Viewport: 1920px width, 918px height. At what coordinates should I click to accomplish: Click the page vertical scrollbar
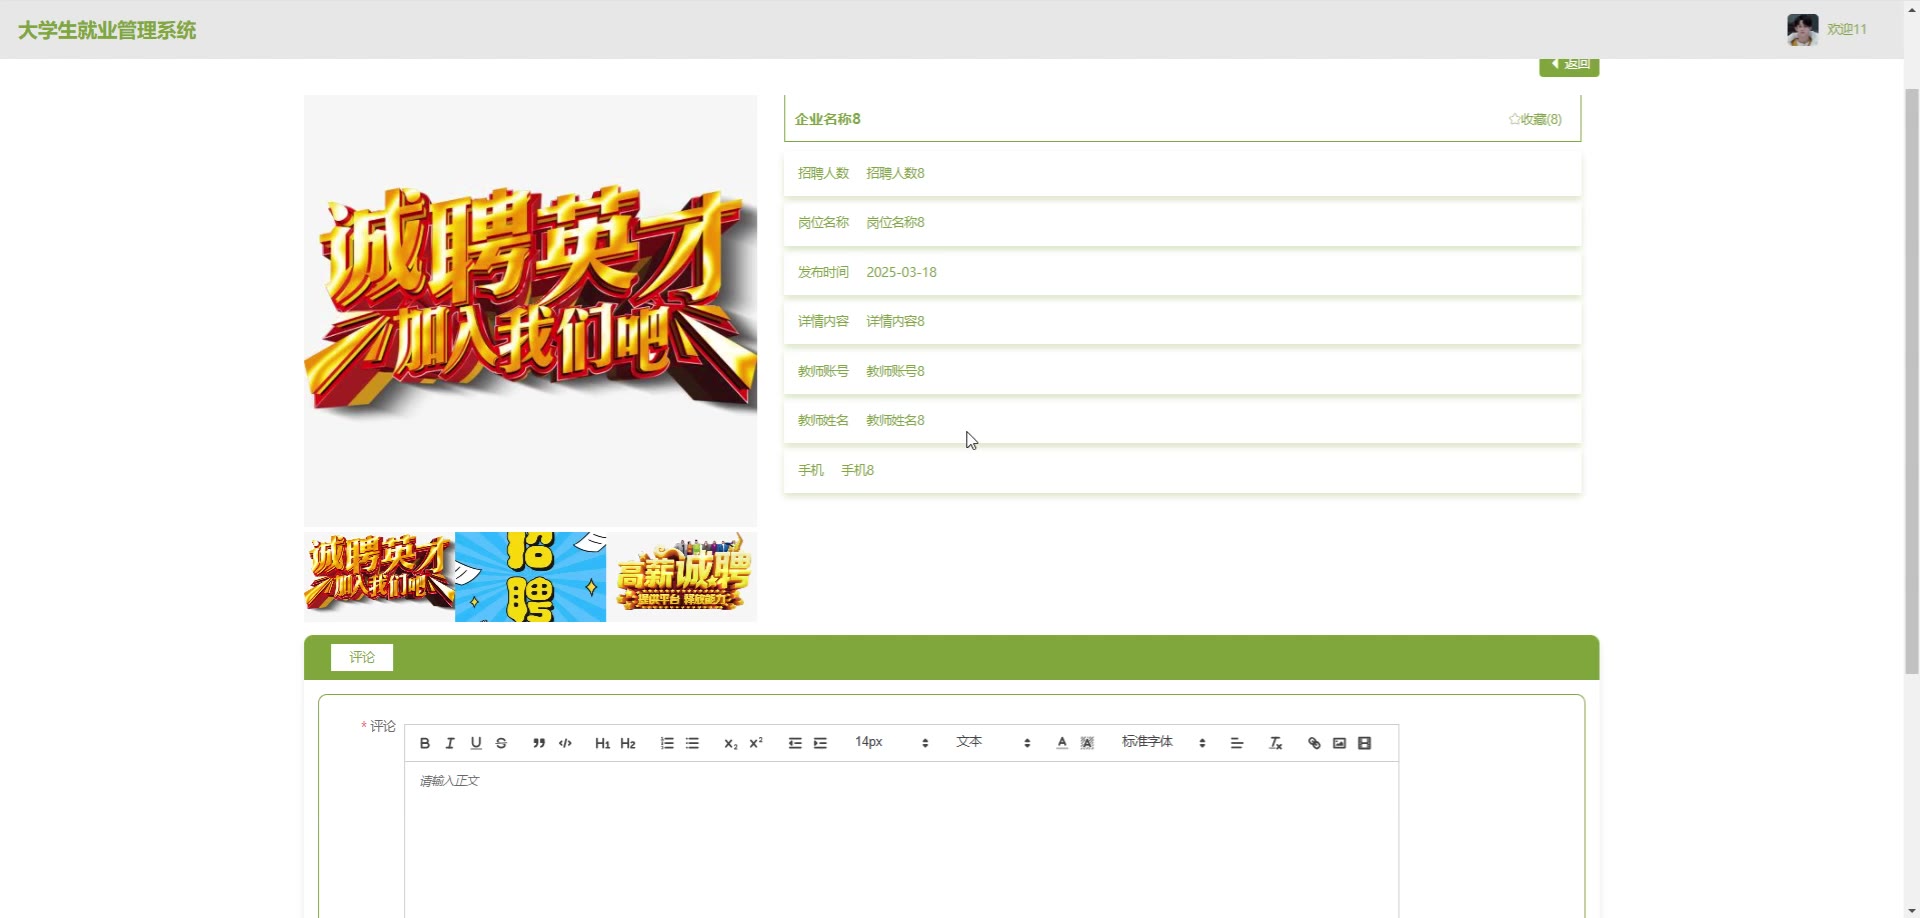coord(1911,380)
